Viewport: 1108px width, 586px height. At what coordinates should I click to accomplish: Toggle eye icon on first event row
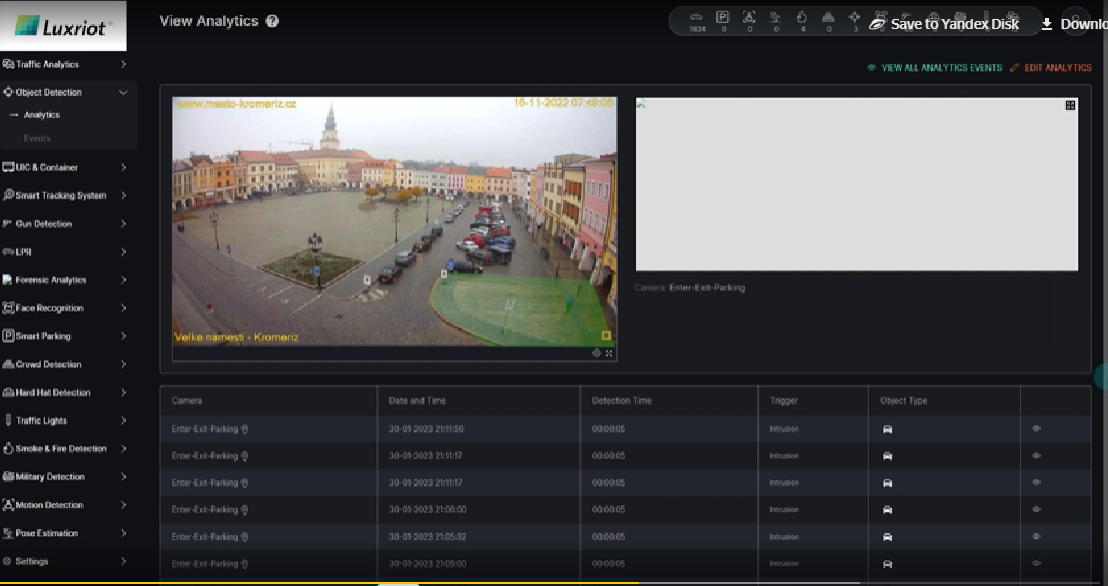coord(1036,429)
